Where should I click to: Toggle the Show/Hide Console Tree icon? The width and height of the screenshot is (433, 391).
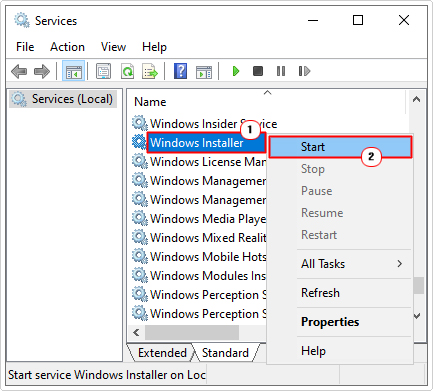[74, 71]
